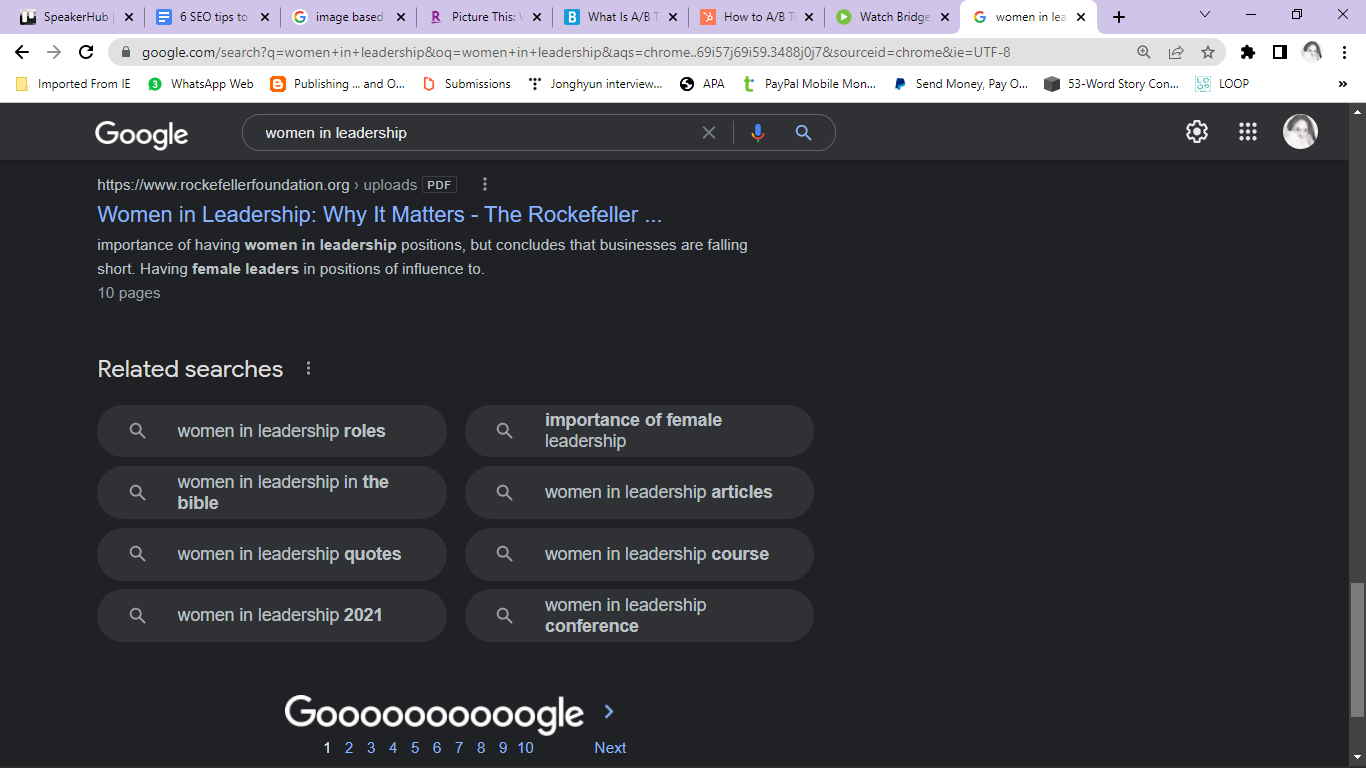Open the Related searches three-dot menu

coord(308,368)
